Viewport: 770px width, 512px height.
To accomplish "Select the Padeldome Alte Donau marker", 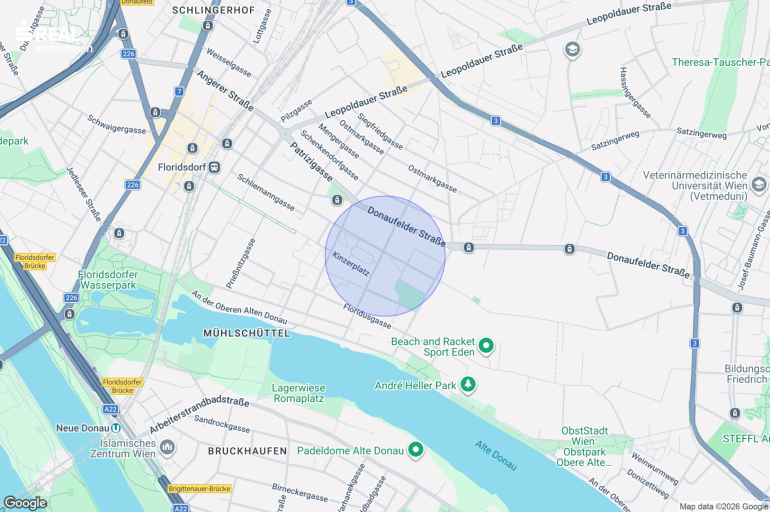I will pos(416,450).
